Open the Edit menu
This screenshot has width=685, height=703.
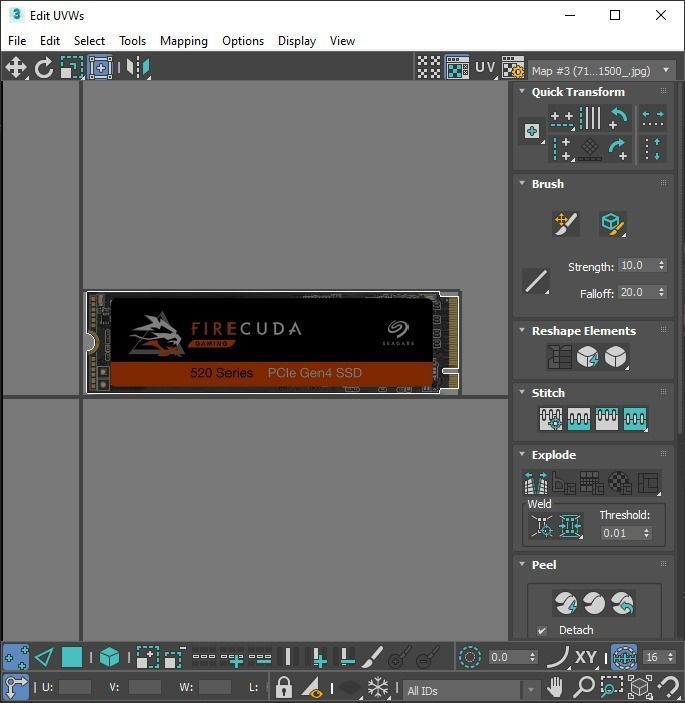pyautogui.click(x=50, y=41)
